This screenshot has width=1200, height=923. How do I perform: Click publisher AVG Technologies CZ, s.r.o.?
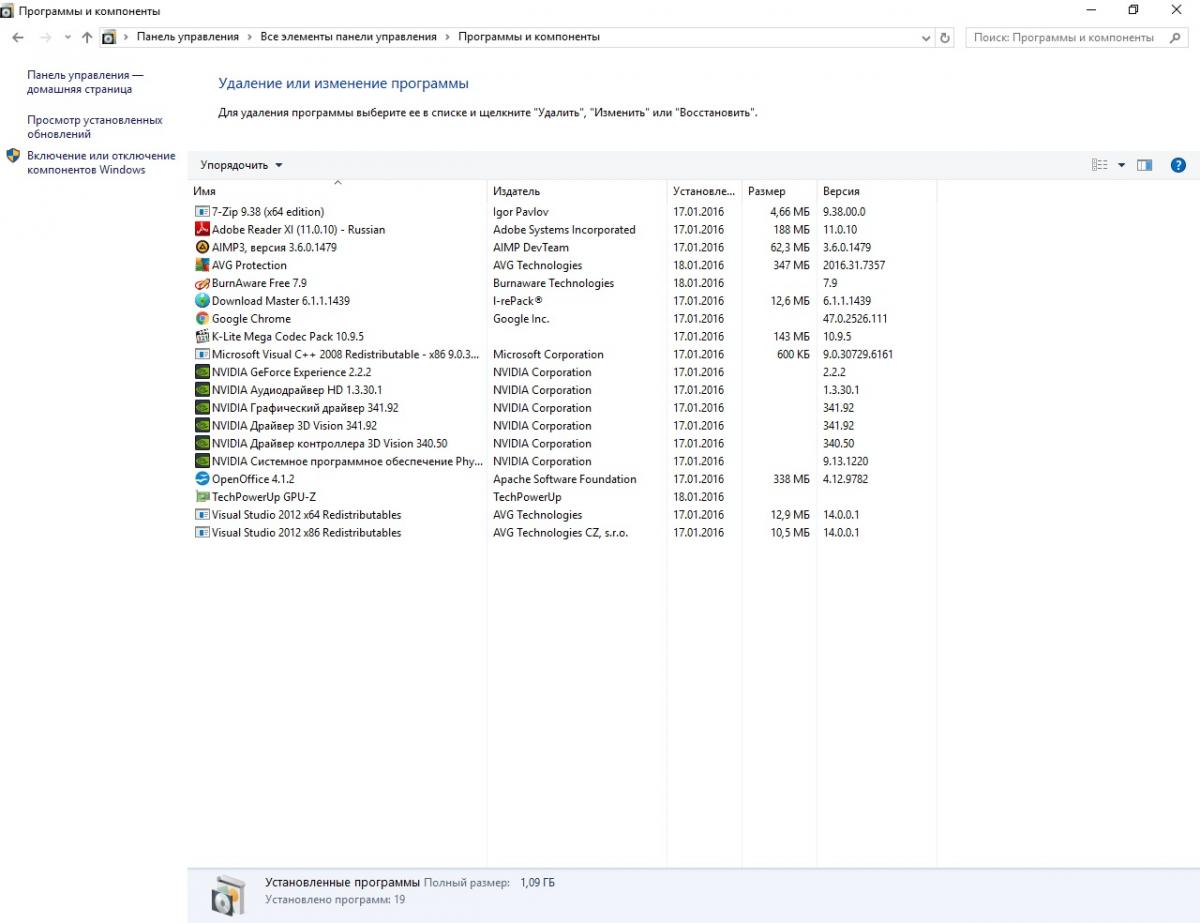[x=561, y=533]
